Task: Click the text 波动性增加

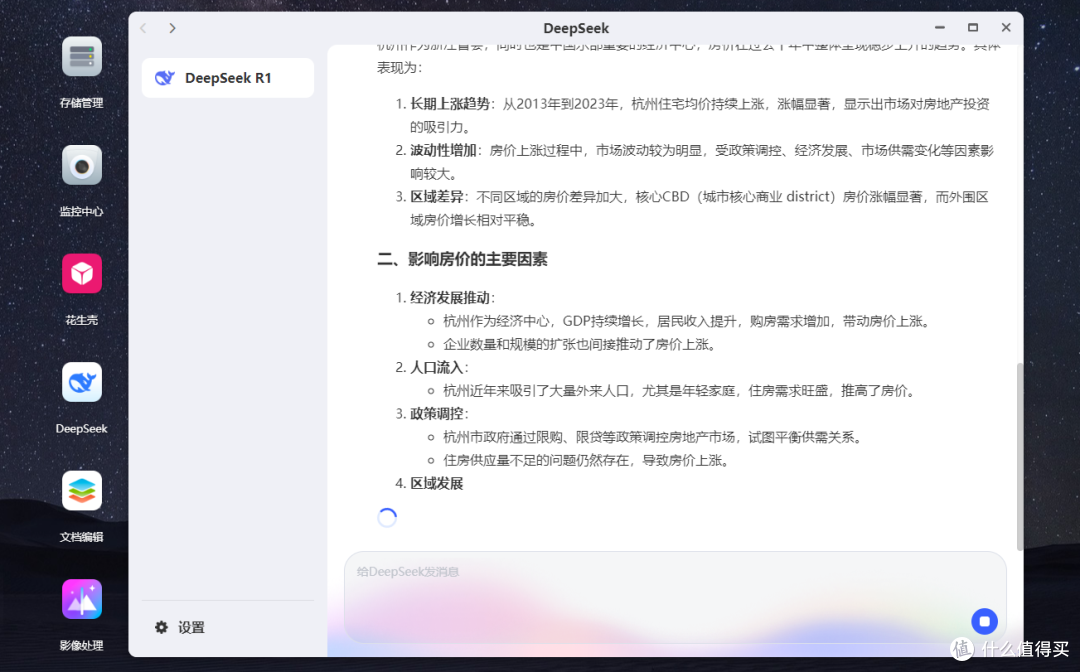Action: tap(443, 150)
